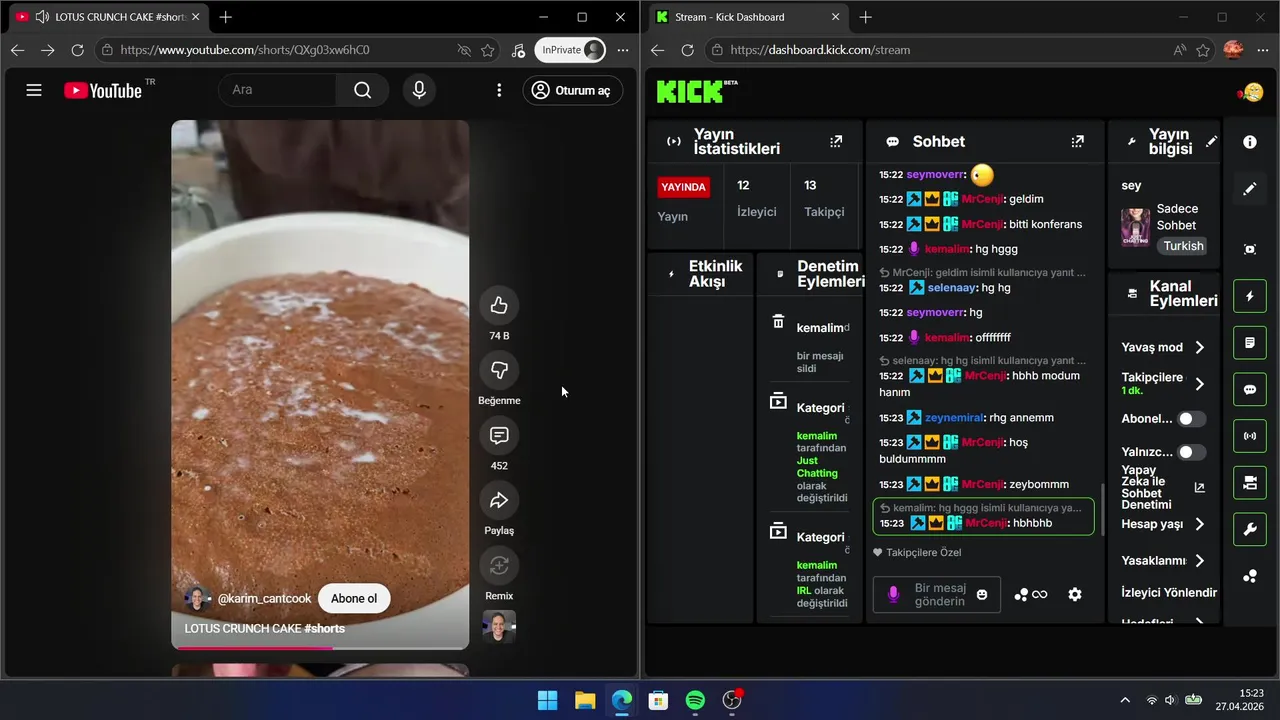Click the #shorts hashtag link
Screen dimensions: 1280x720
coord(324,629)
